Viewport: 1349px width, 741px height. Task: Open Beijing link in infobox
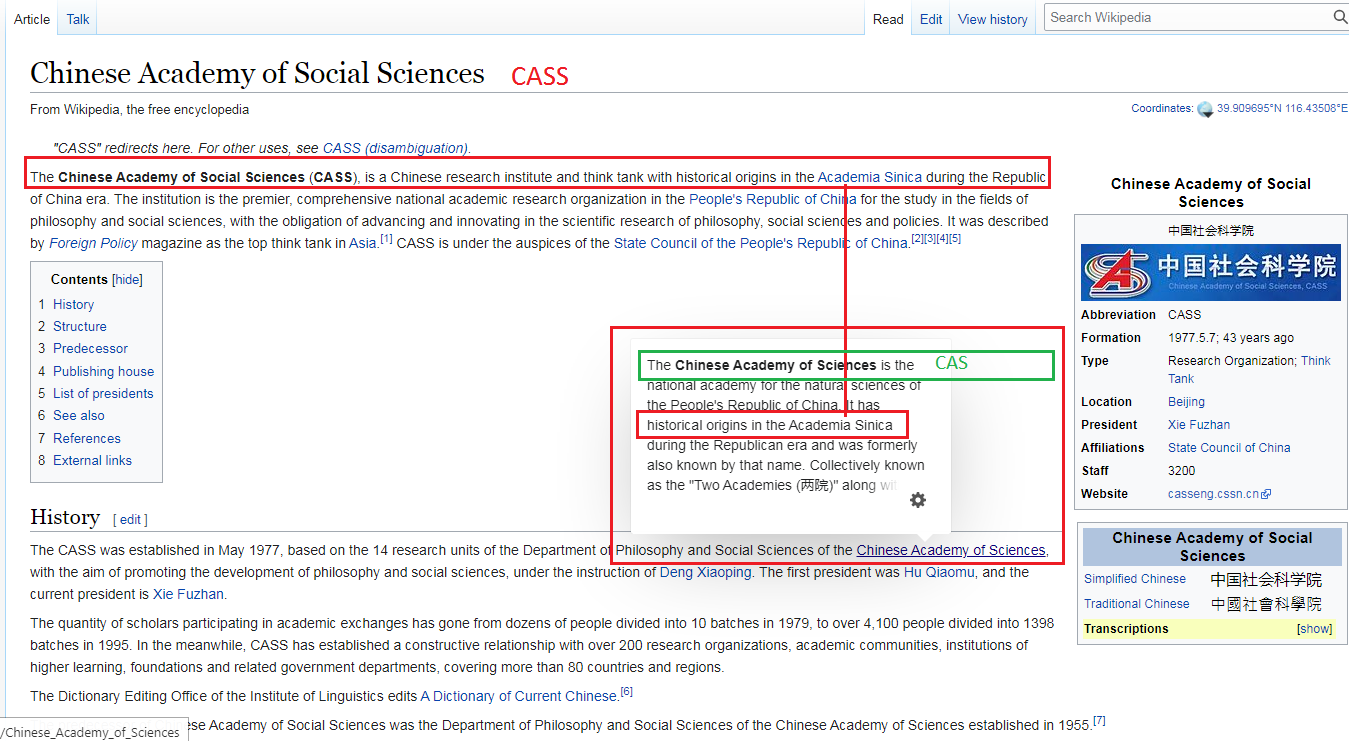click(x=1186, y=402)
